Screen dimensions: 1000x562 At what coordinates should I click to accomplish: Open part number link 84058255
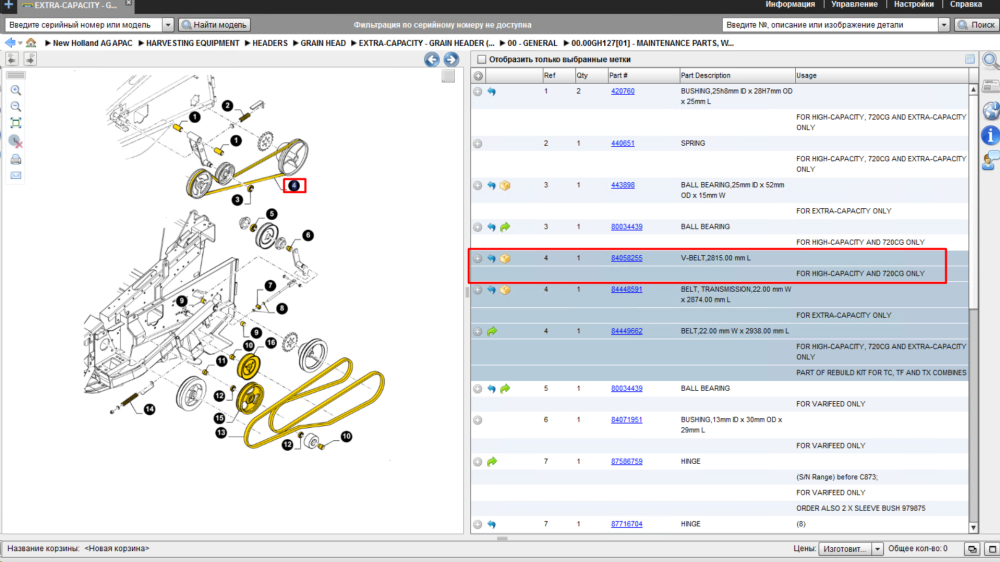(626, 258)
